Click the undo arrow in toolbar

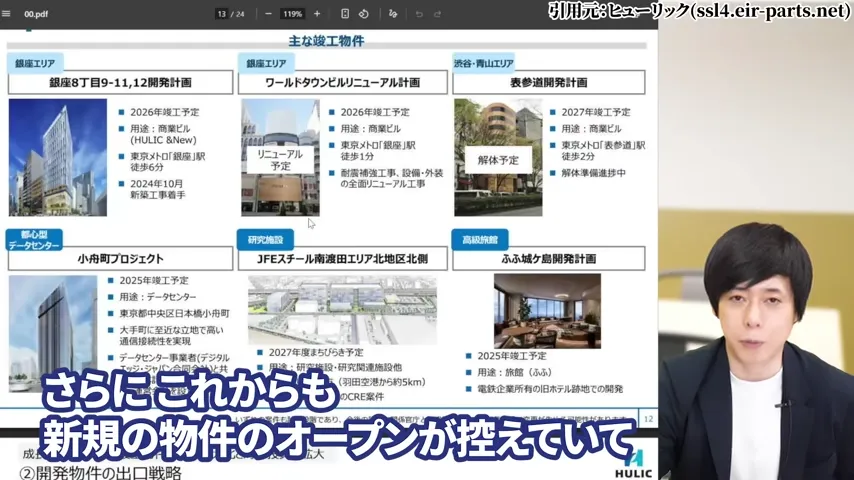coord(419,14)
